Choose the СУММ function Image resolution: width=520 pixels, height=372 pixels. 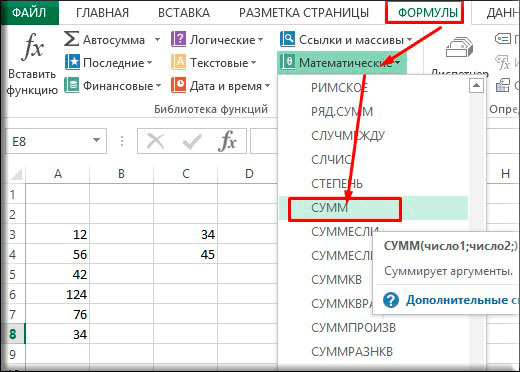point(373,208)
